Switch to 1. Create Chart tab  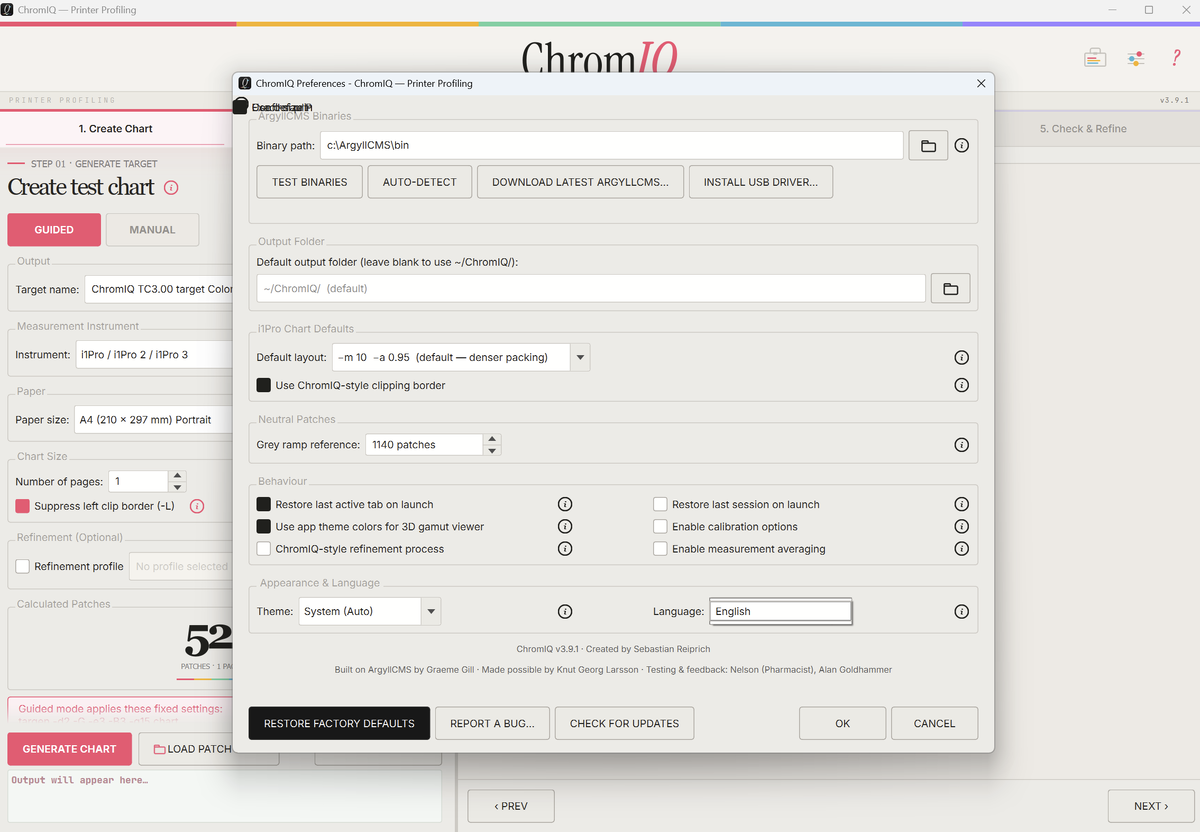point(116,129)
